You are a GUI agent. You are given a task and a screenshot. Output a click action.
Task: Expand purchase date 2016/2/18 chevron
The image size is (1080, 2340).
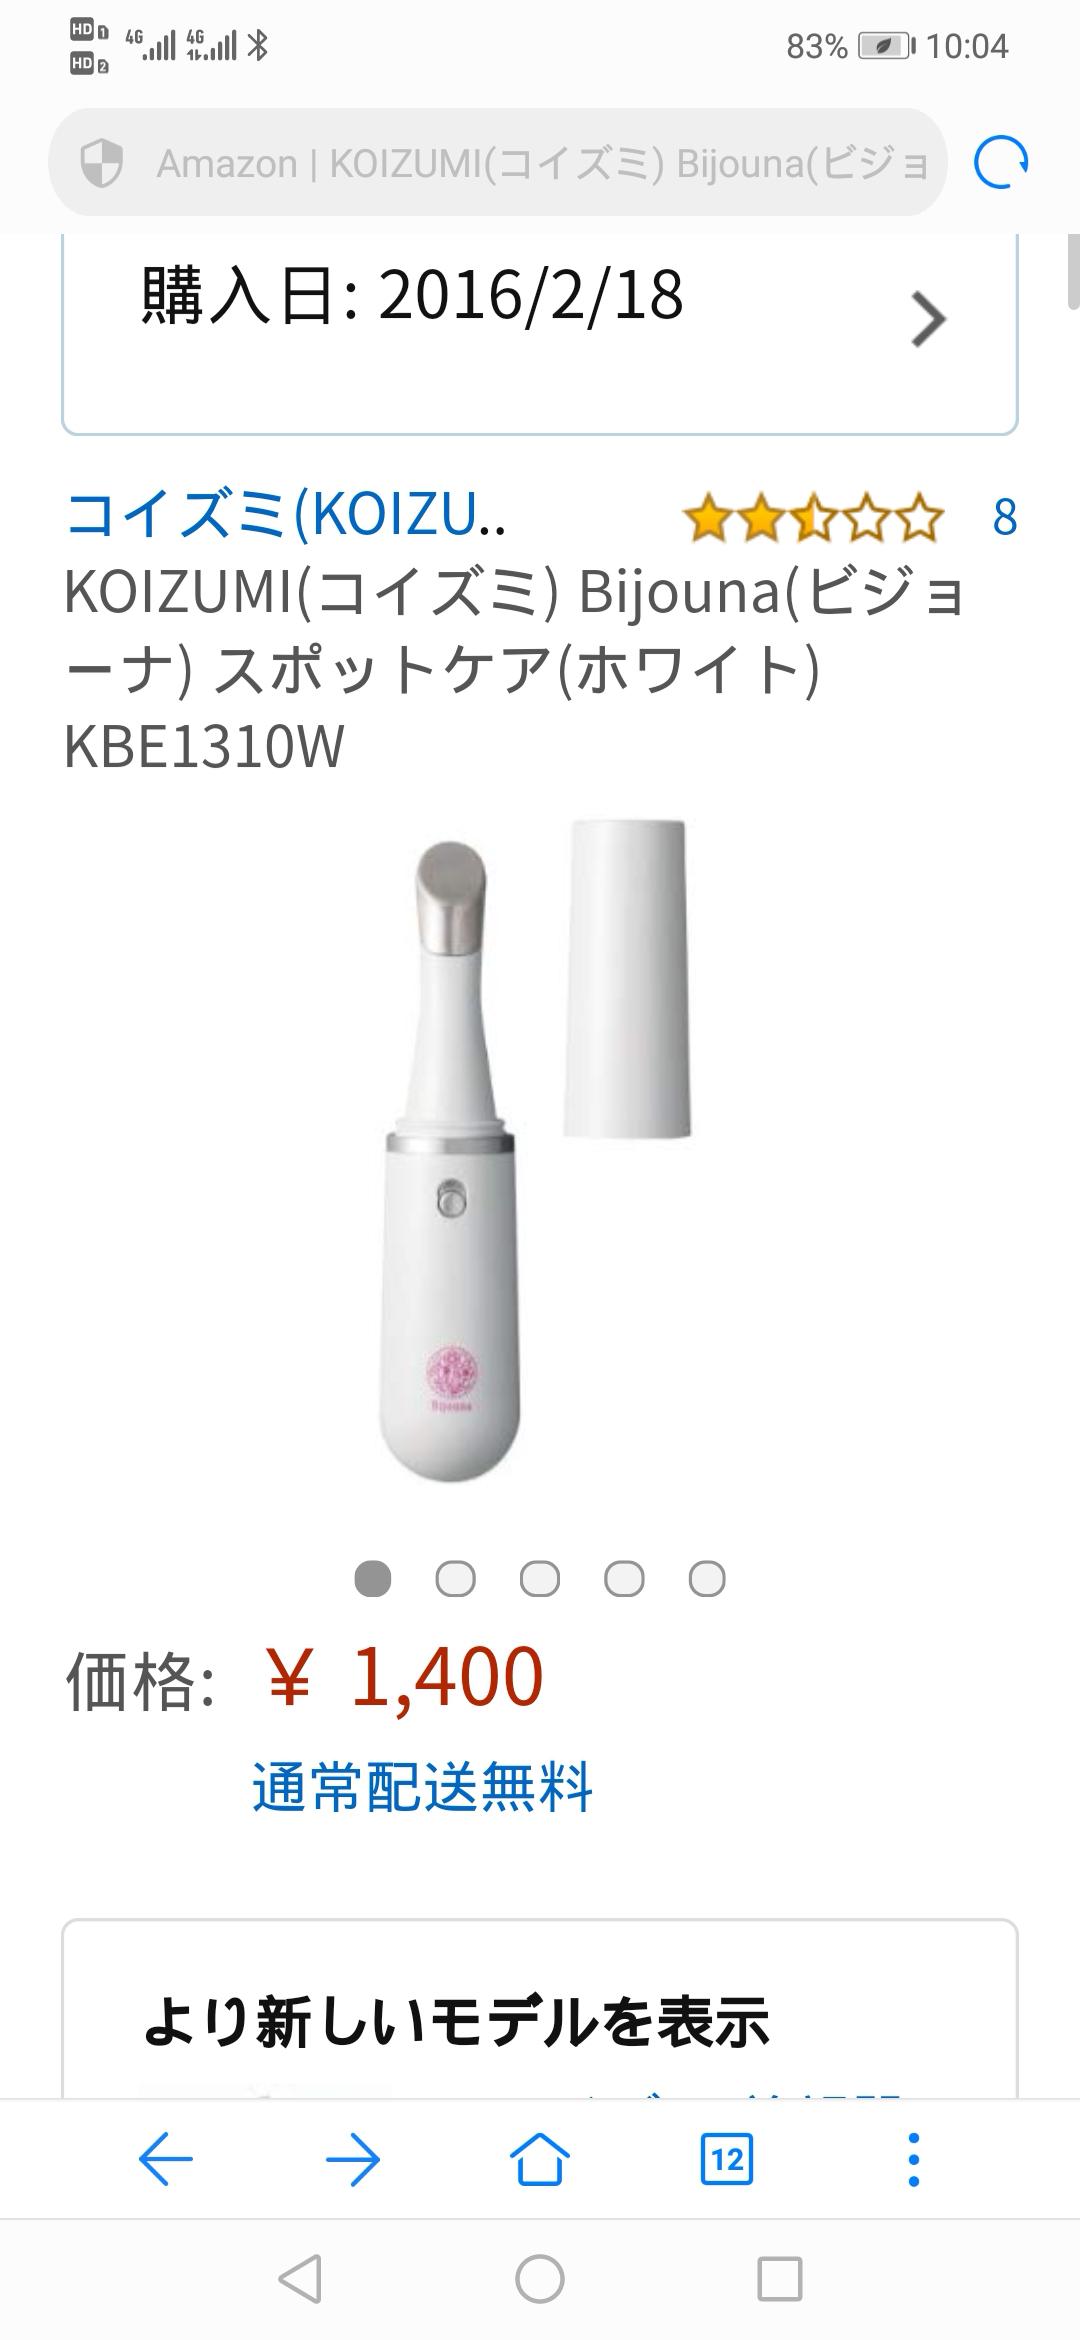click(x=929, y=319)
